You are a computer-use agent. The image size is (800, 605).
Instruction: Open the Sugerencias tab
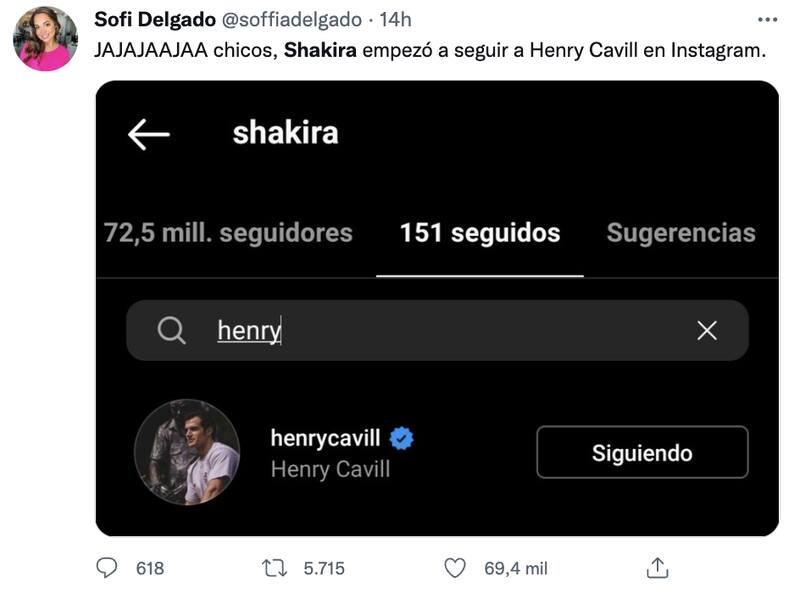pyautogui.click(x=681, y=233)
